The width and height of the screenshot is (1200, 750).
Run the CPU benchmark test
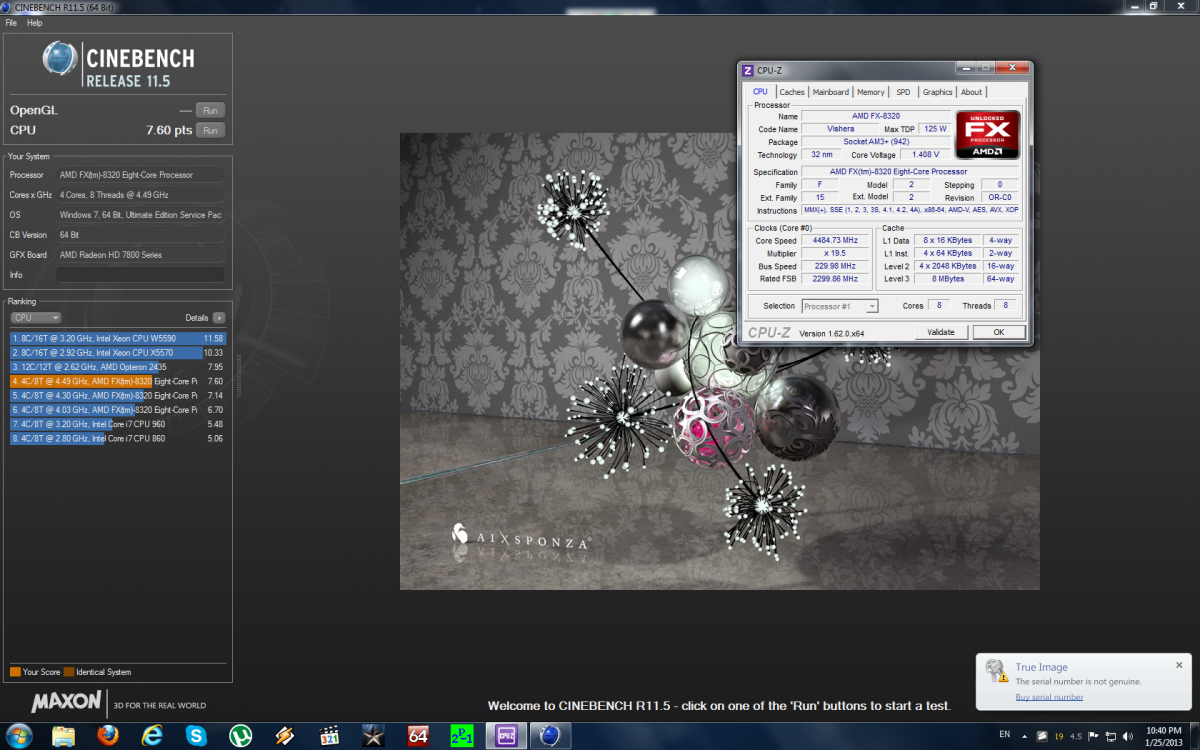coord(210,130)
